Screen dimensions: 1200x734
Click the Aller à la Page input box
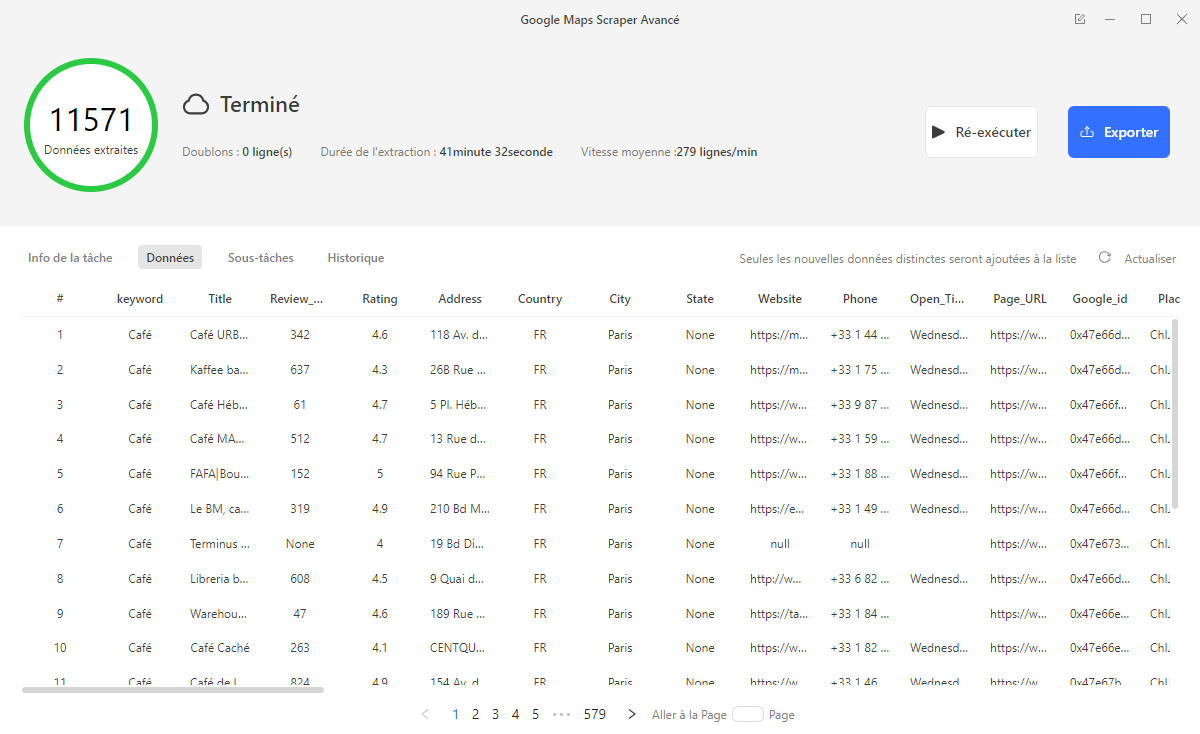point(748,714)
